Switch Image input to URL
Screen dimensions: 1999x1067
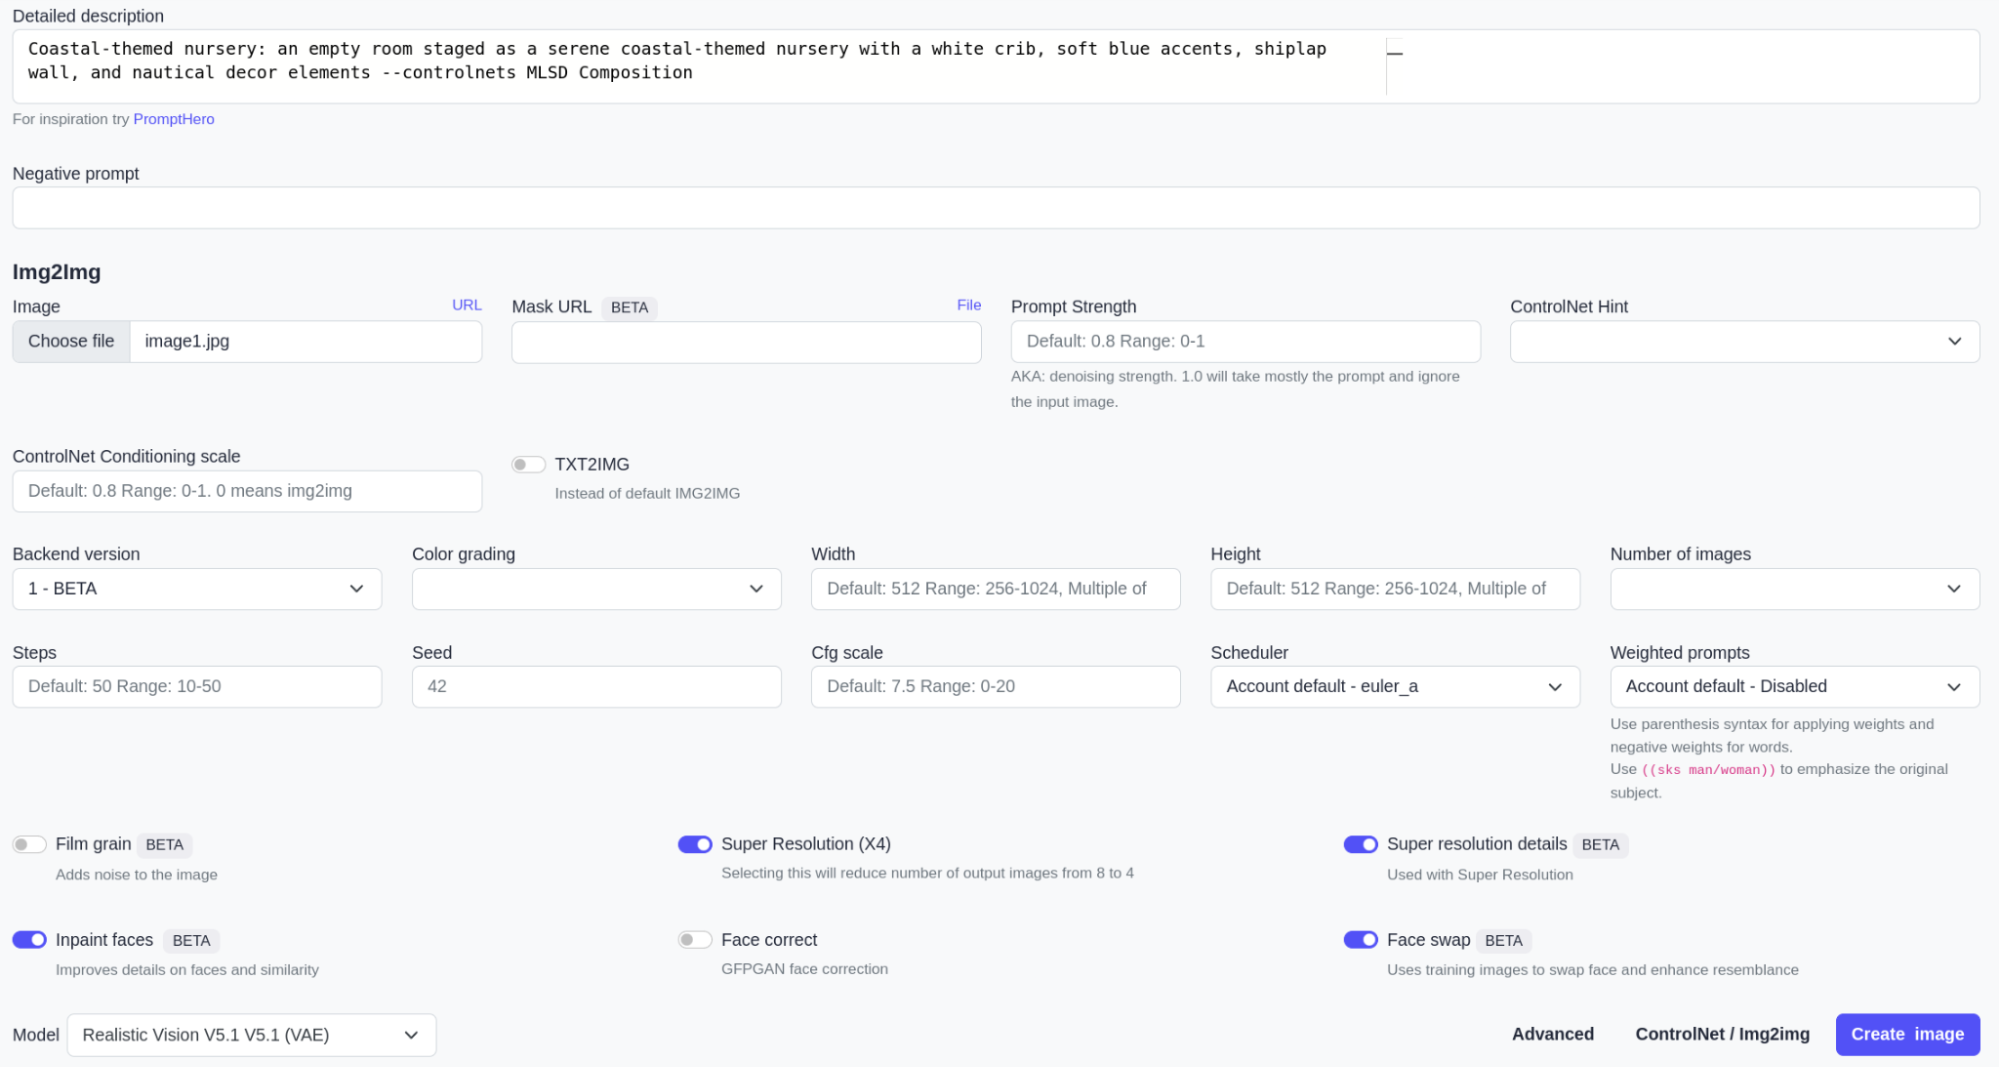[x=466, y=305]
